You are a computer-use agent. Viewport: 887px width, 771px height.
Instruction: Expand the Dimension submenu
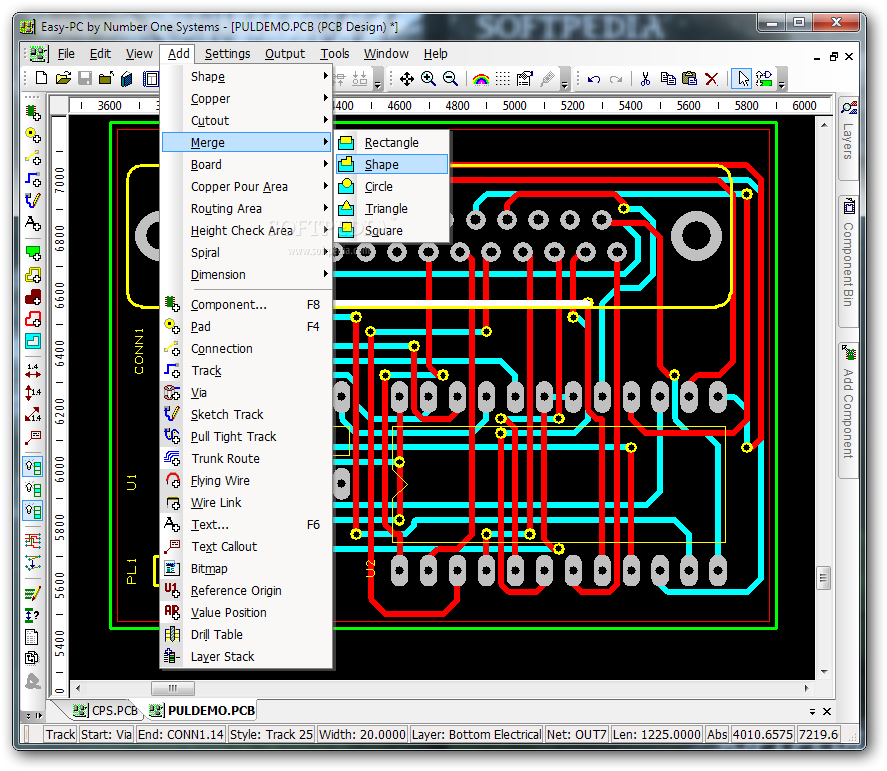click(246, 275)
